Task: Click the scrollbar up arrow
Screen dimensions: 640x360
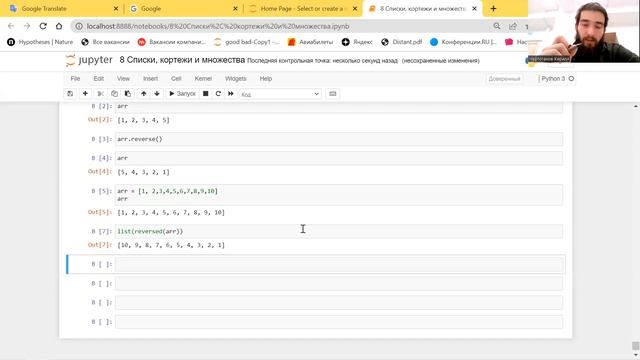Action: [636, 106]
